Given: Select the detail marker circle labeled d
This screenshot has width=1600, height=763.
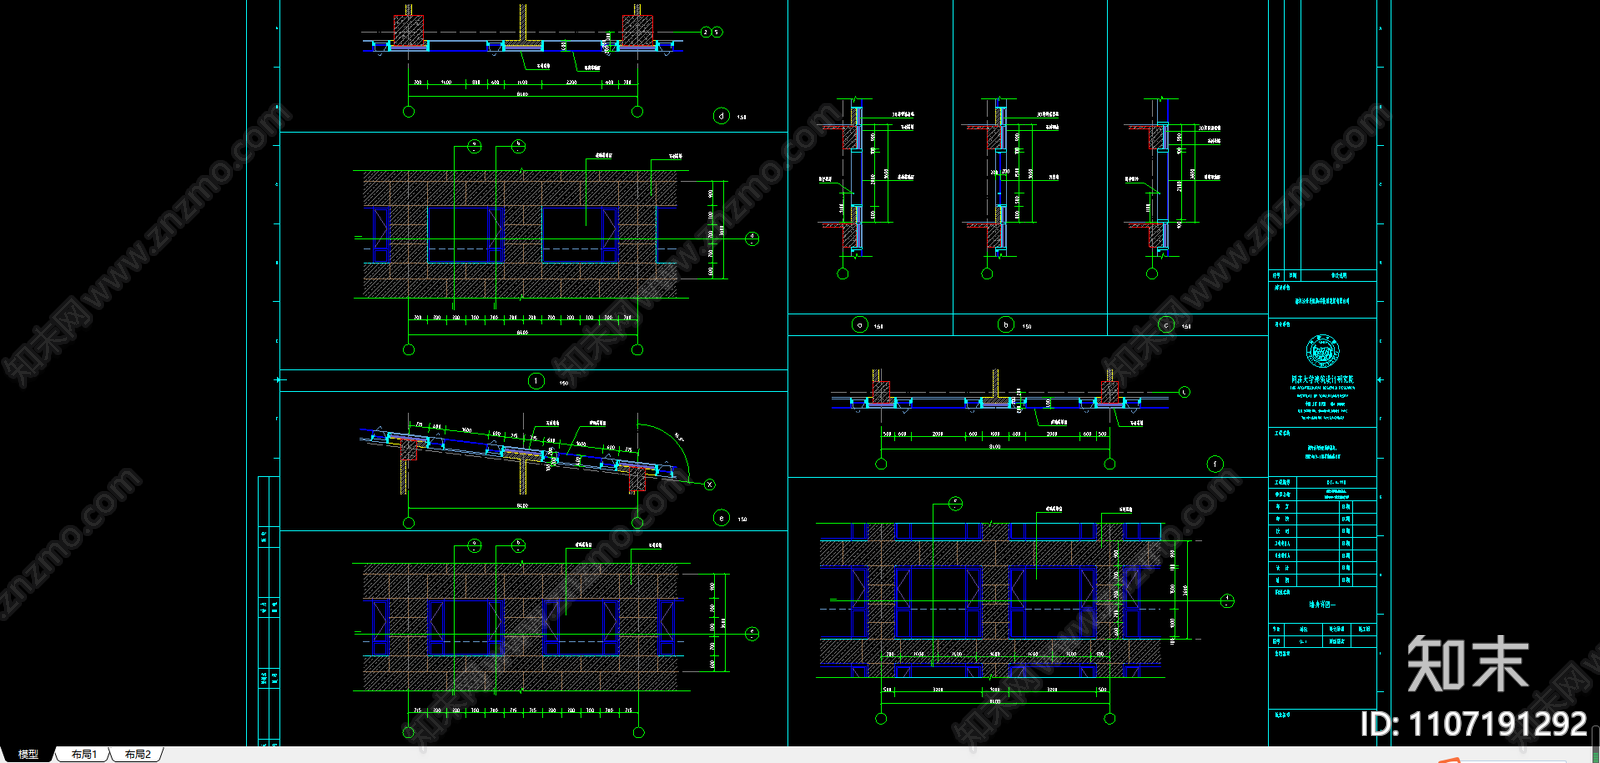Looking at the screenshot, I should tap(721, 116).
